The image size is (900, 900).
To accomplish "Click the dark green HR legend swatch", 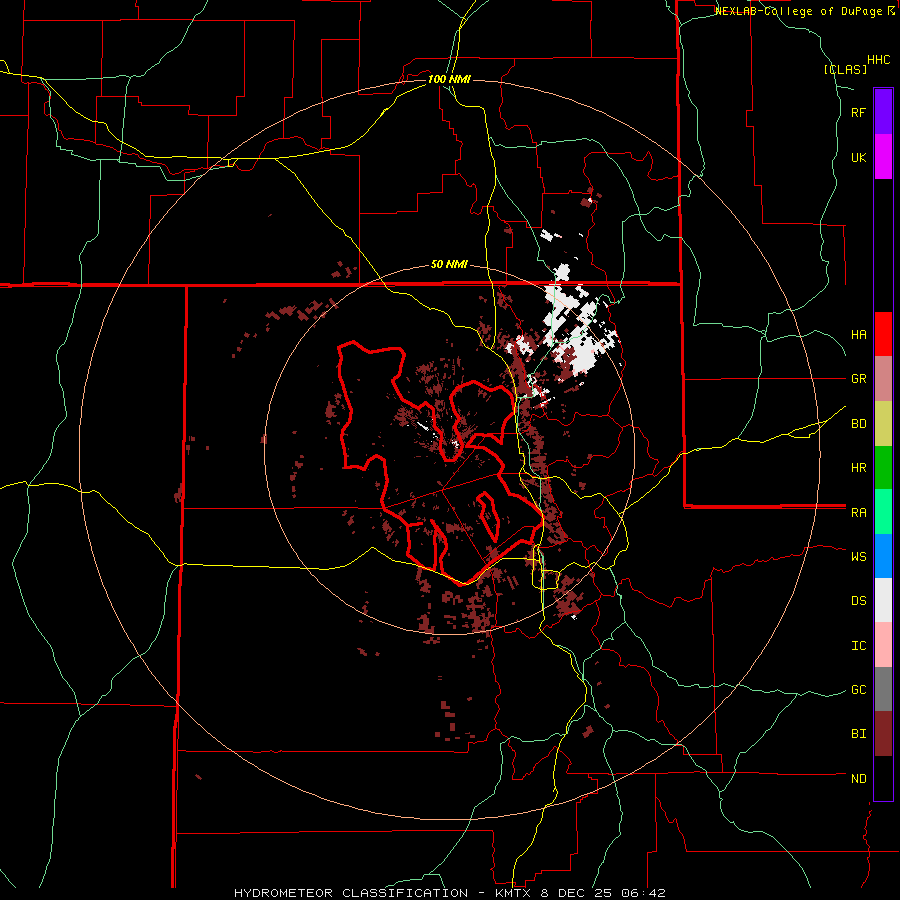I will (x=883, y=468).
